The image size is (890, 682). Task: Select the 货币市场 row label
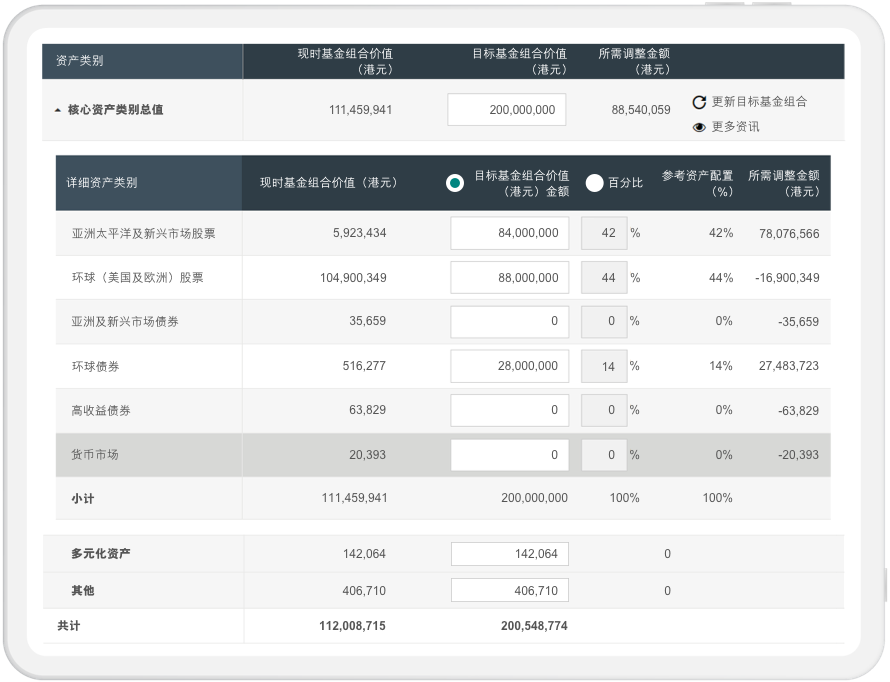tap(95, 455)
